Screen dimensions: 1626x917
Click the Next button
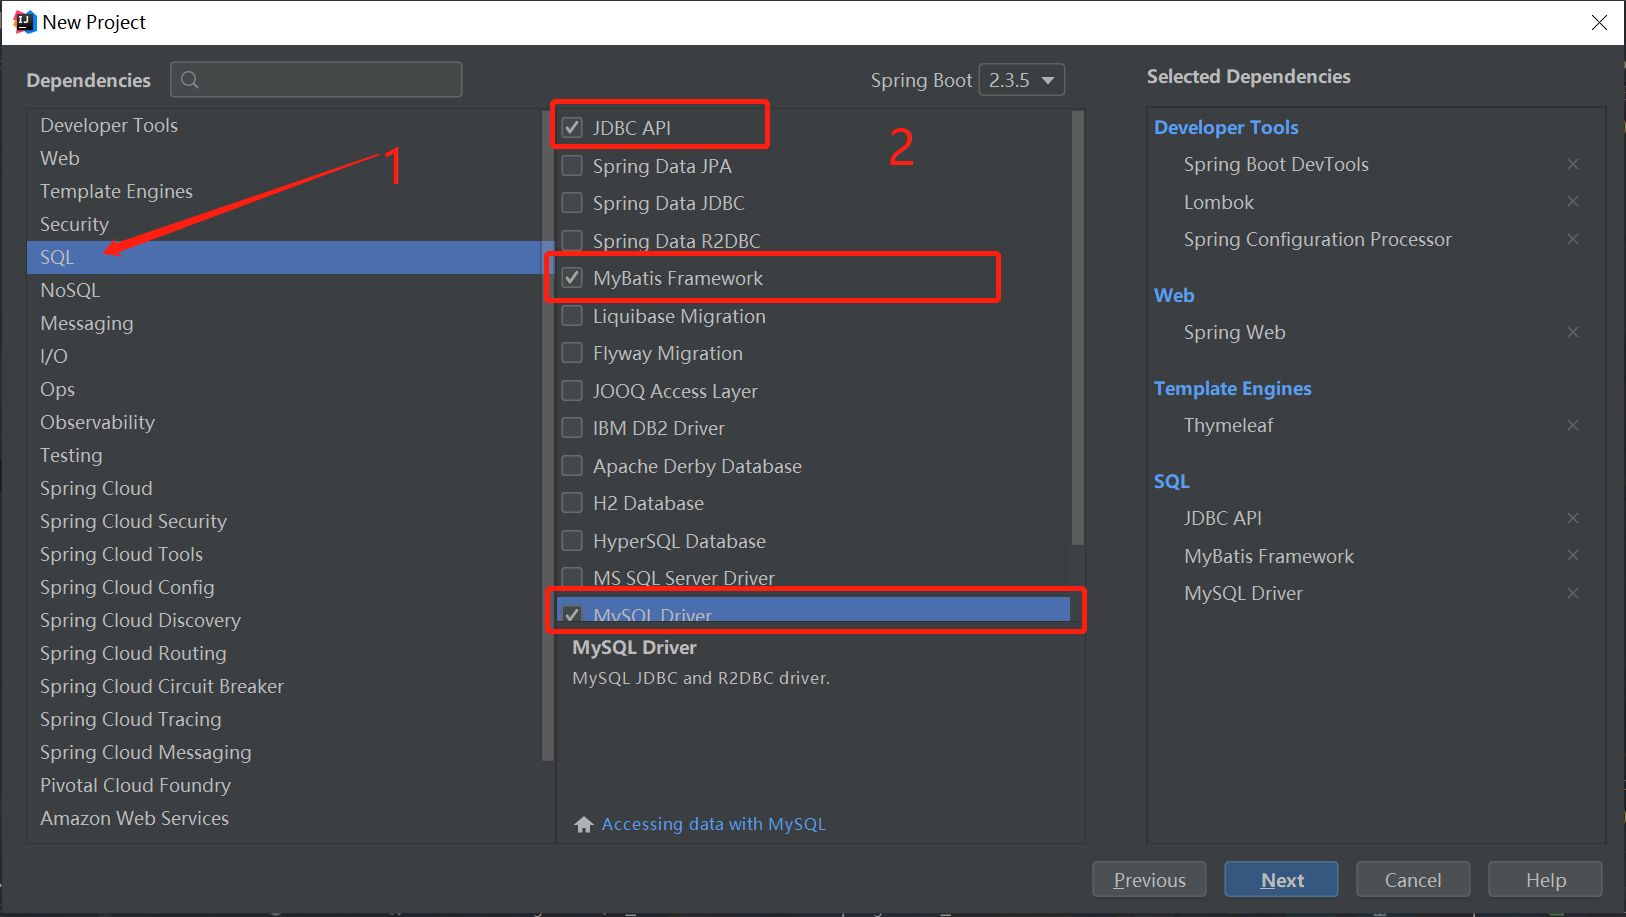coord(1281,880)
